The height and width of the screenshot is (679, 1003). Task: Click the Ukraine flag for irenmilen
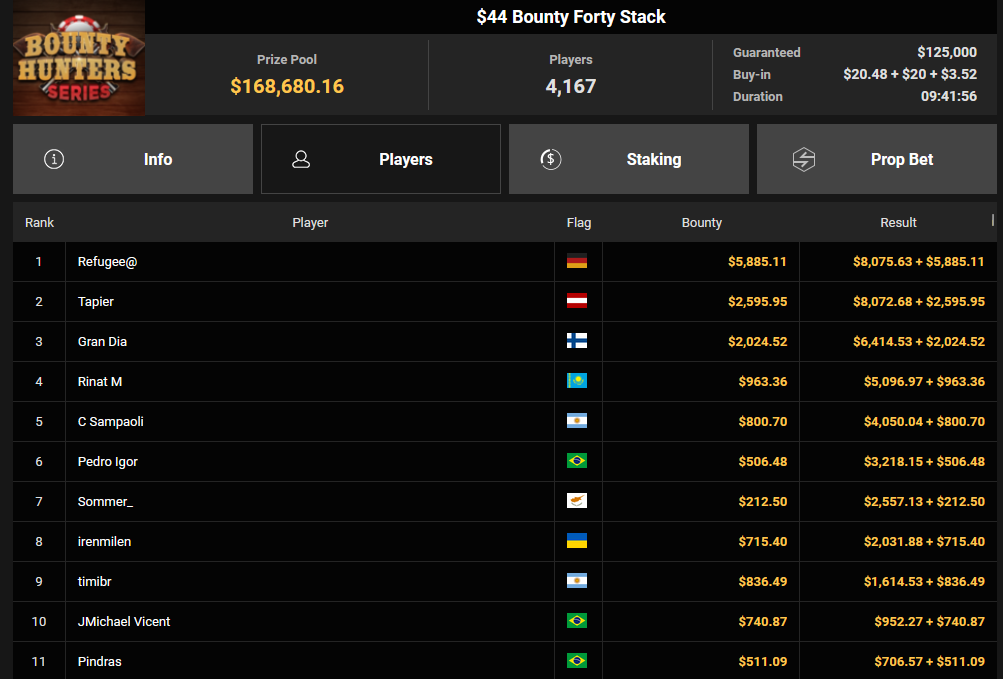pos(577,542)
